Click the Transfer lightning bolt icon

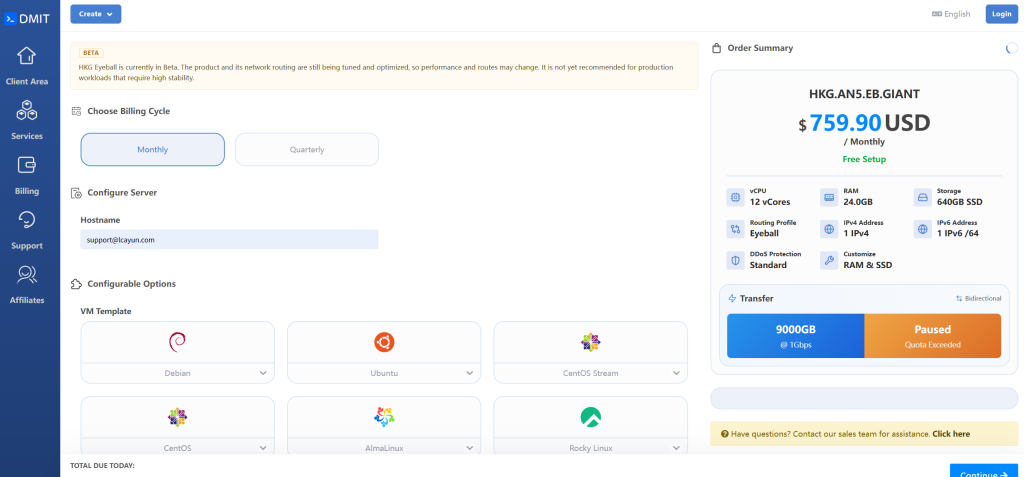[732, 299]
